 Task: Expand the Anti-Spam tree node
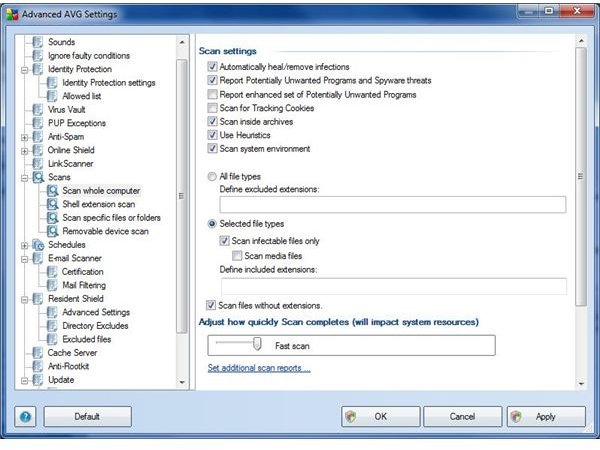[x=24, y=137]
